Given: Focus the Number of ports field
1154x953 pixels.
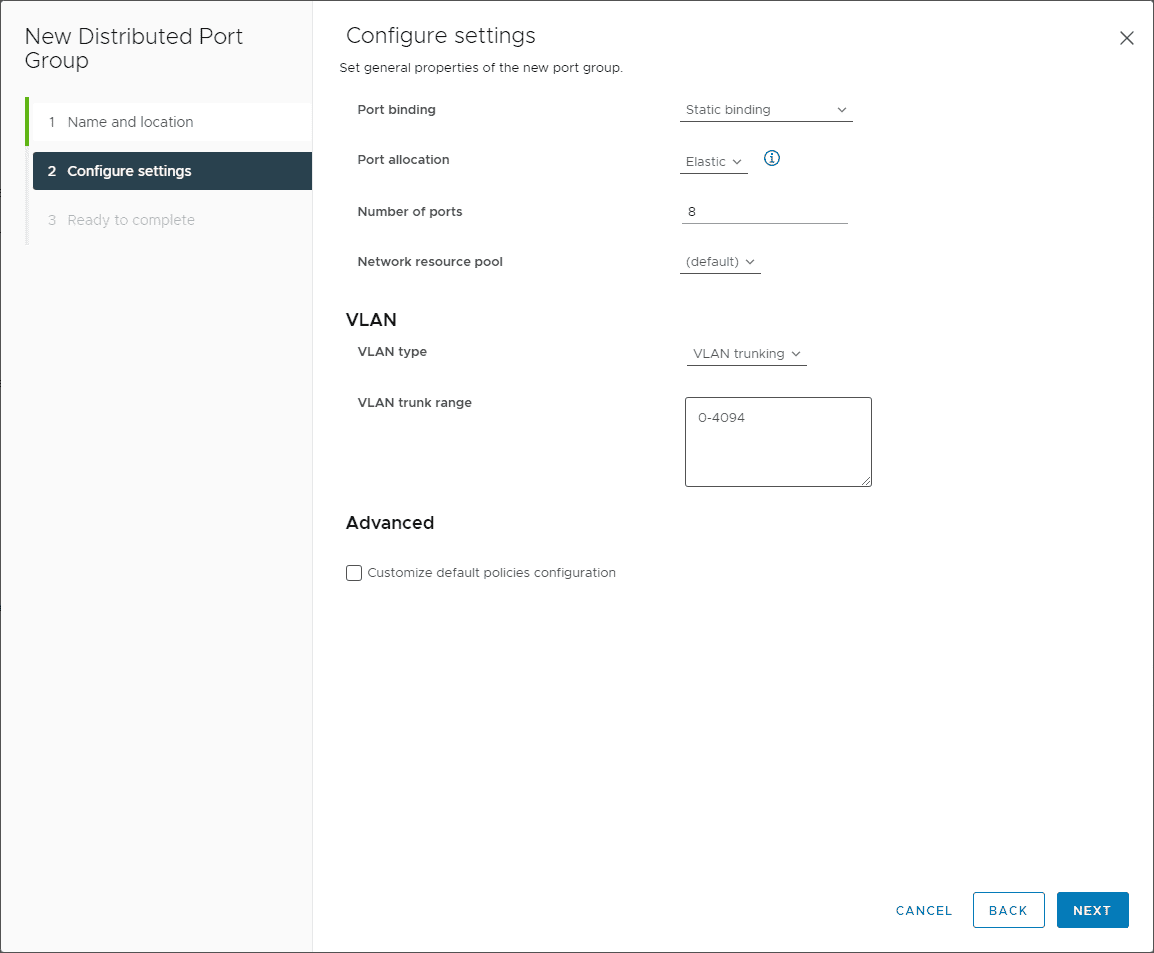Looking at the screenshot, I should pos(764,212).
